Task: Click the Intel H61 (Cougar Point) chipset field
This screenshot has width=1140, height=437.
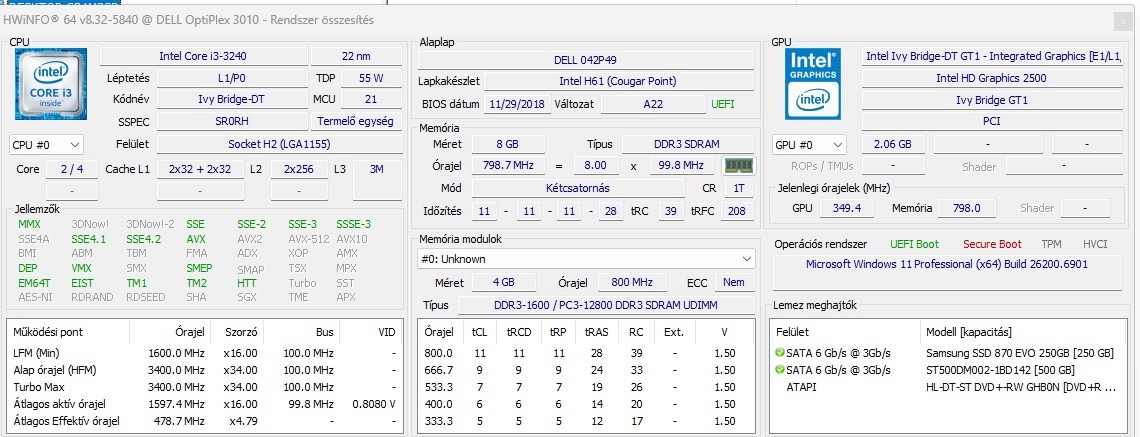Action: pyautogui.click(x=618, y=81)
